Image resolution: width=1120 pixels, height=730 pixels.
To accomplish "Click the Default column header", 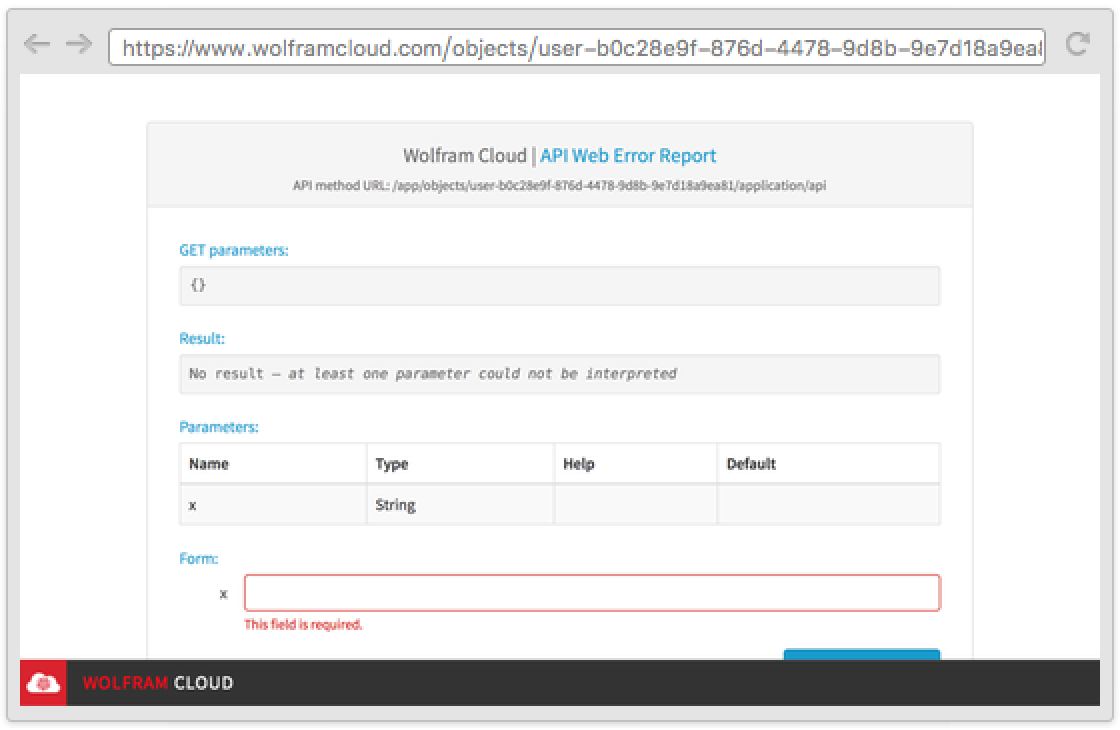I will coord(751,464).
